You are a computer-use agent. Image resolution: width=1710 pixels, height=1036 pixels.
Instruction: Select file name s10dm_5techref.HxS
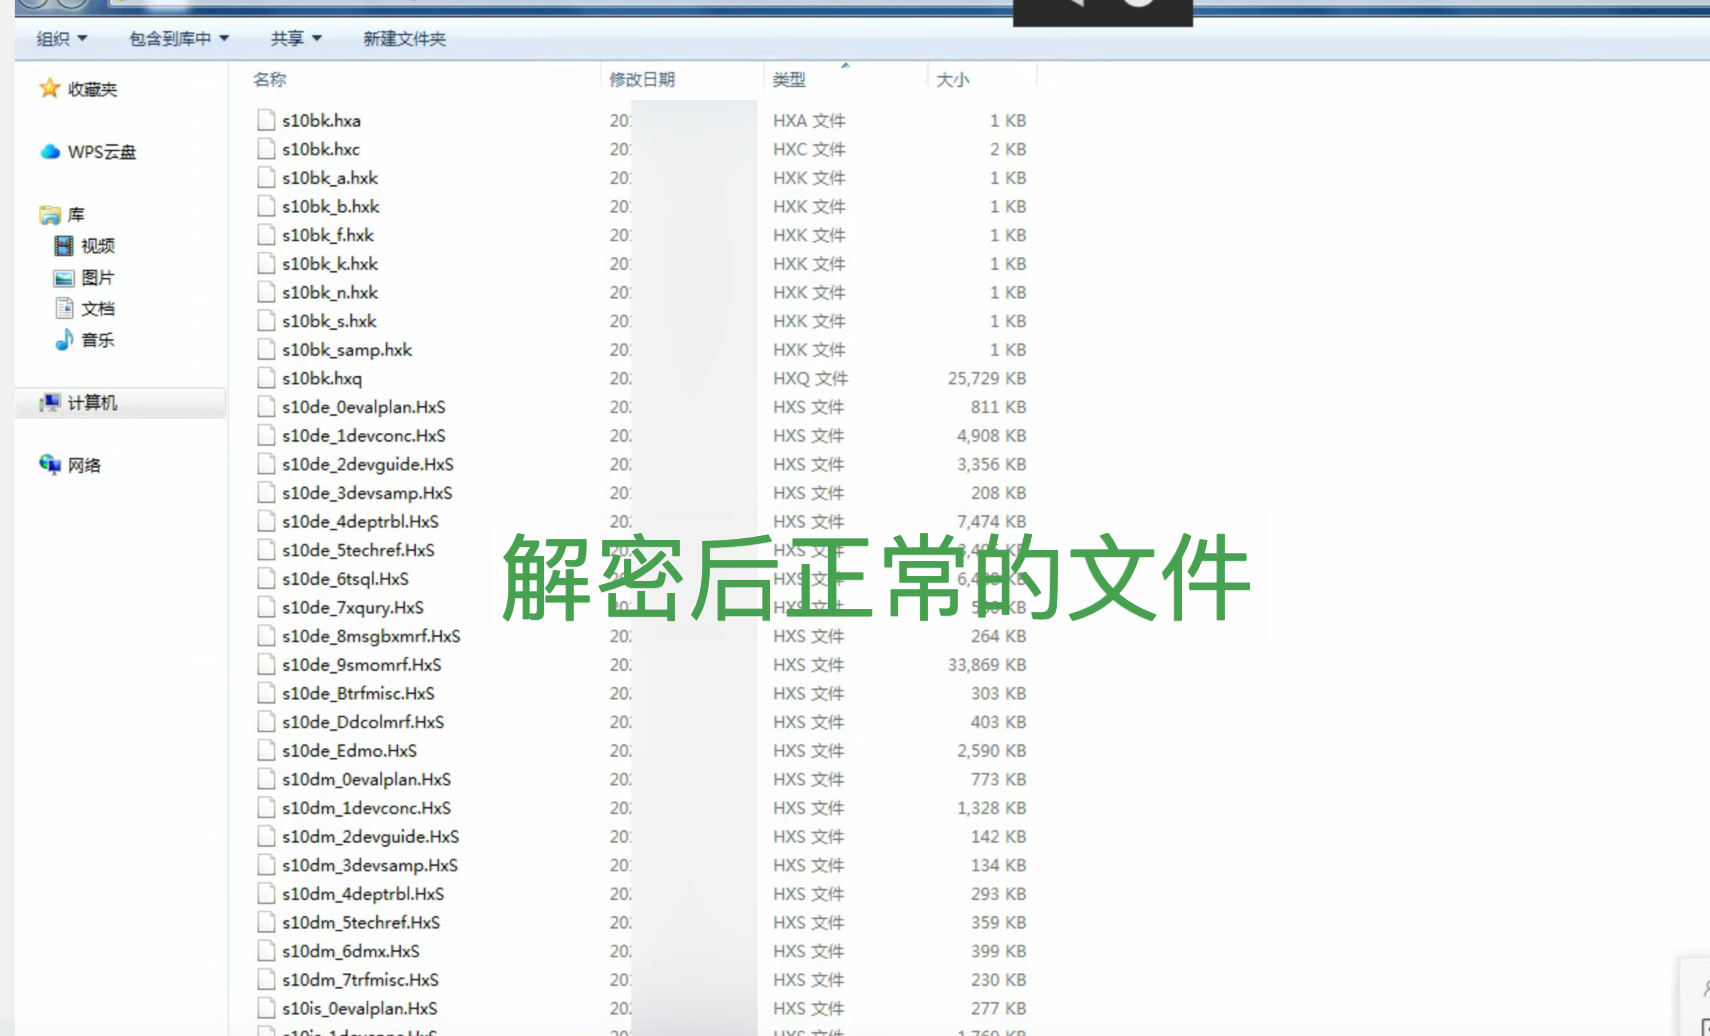click(361, 923)
